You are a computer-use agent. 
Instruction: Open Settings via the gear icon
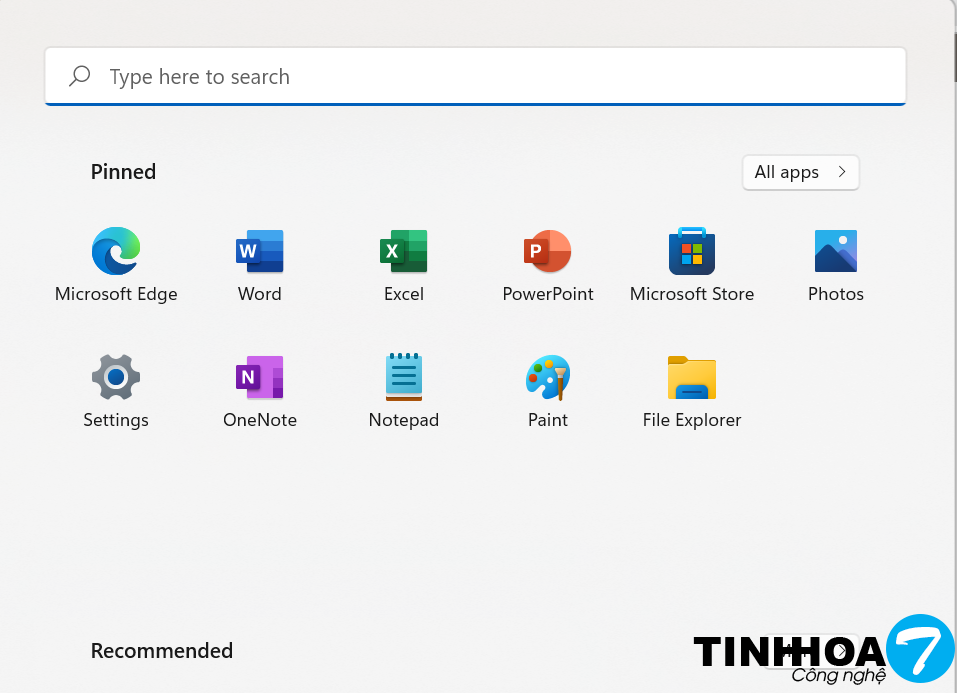tap(116, 377)
